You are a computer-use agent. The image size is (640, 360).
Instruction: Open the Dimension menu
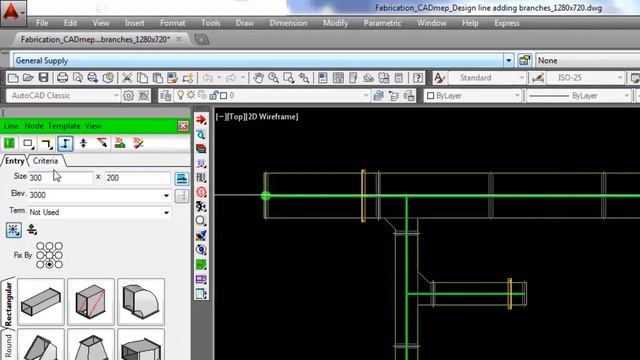[x=288, y=23]
